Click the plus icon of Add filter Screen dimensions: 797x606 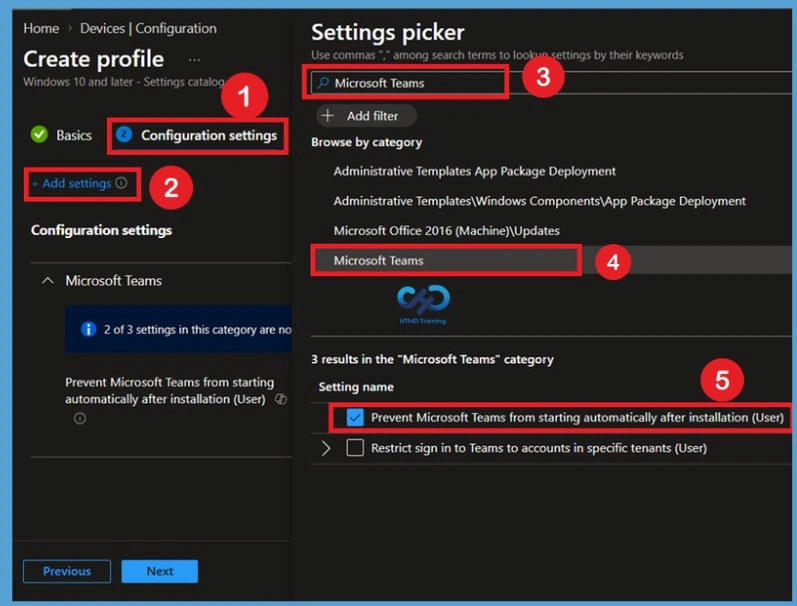pos(328,115)
